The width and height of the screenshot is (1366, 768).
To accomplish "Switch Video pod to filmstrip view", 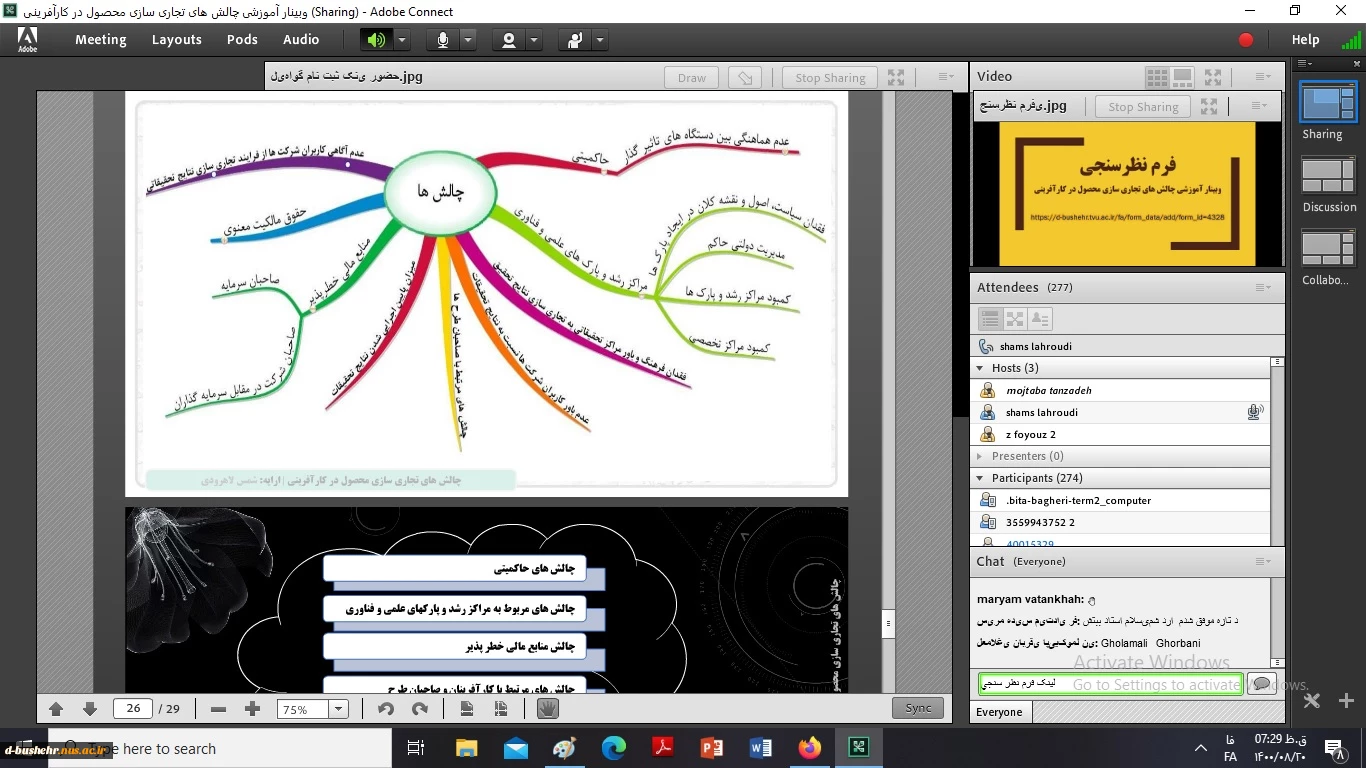I will pos(1182,77).
